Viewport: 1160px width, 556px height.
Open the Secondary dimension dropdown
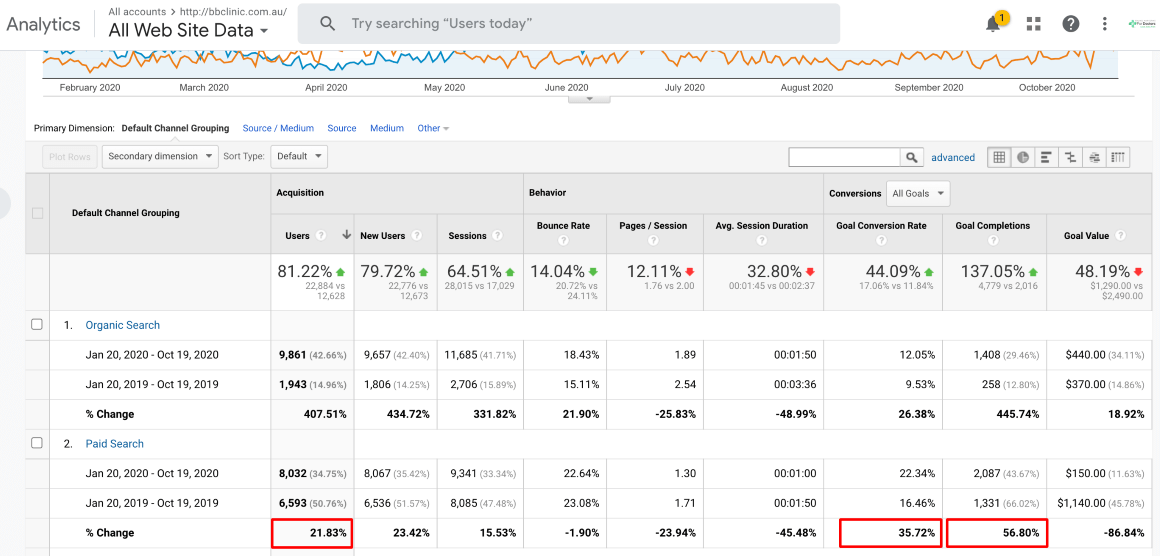coord(159,156)
